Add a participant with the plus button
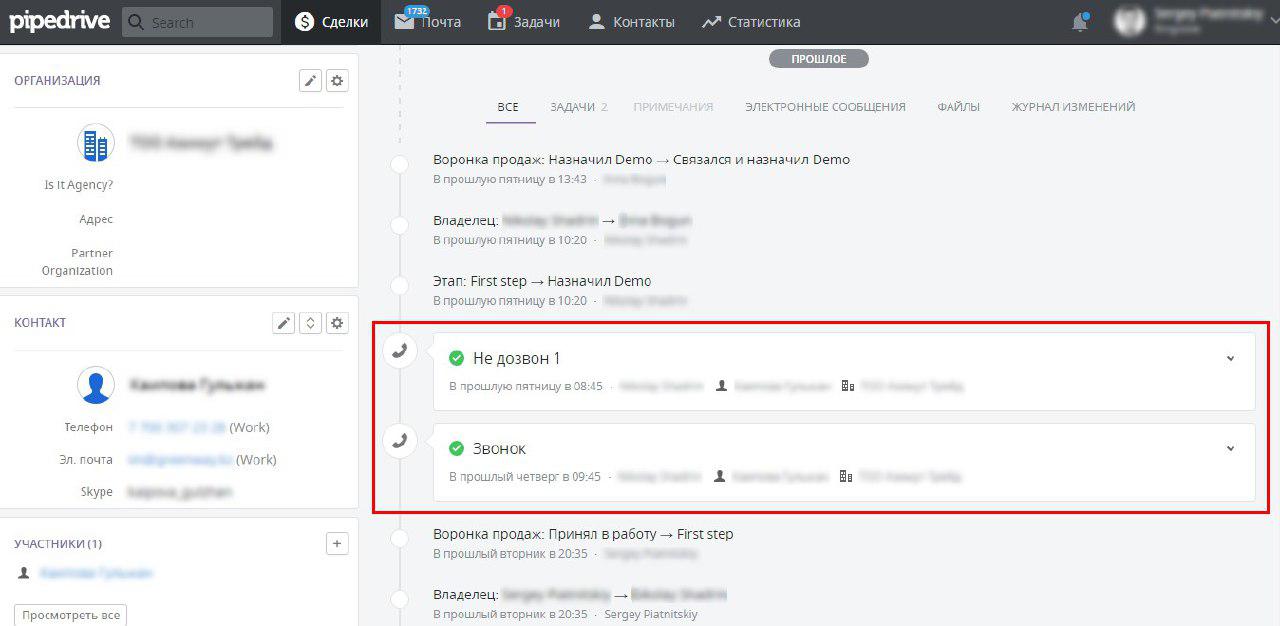 tap(337, 543)
